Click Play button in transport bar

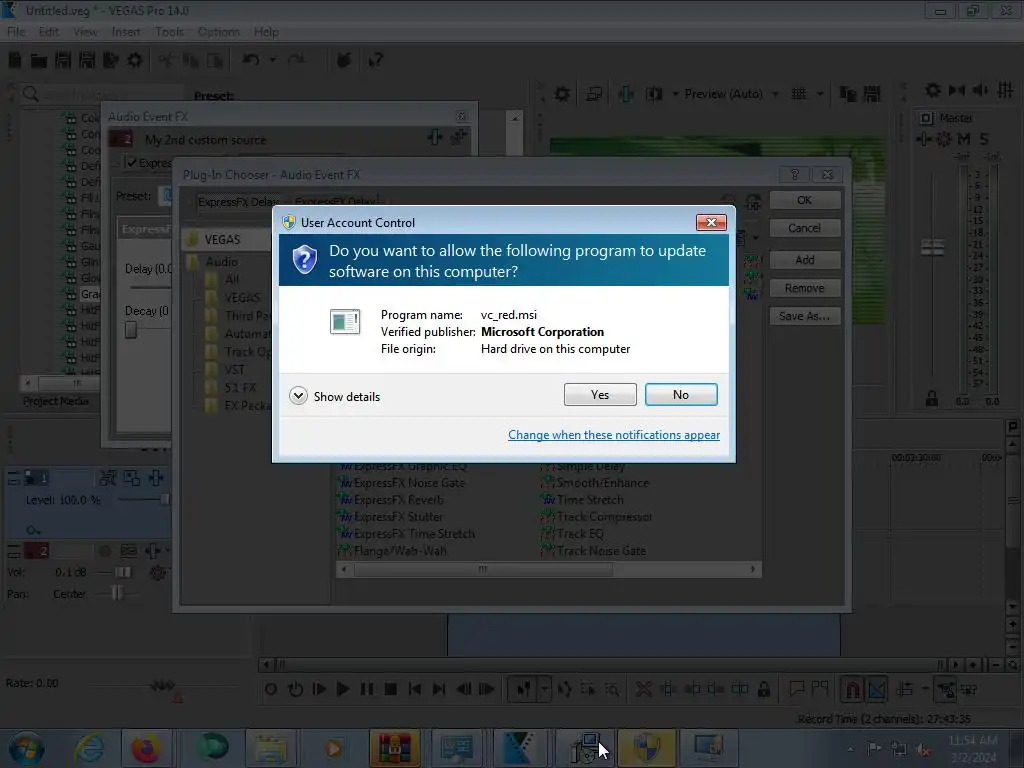[343, 689]
